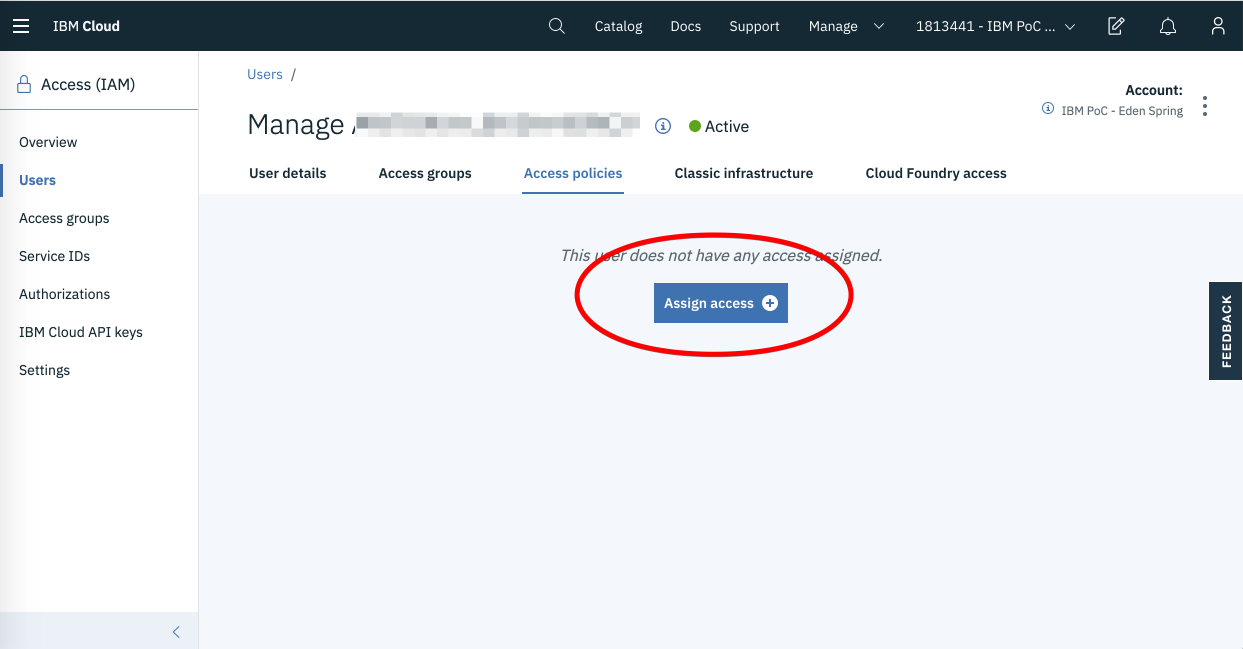Open Authorizations in the sidebar
Image resolution: width=1243 pixels, height=649 pixels.
pos(65,294)
